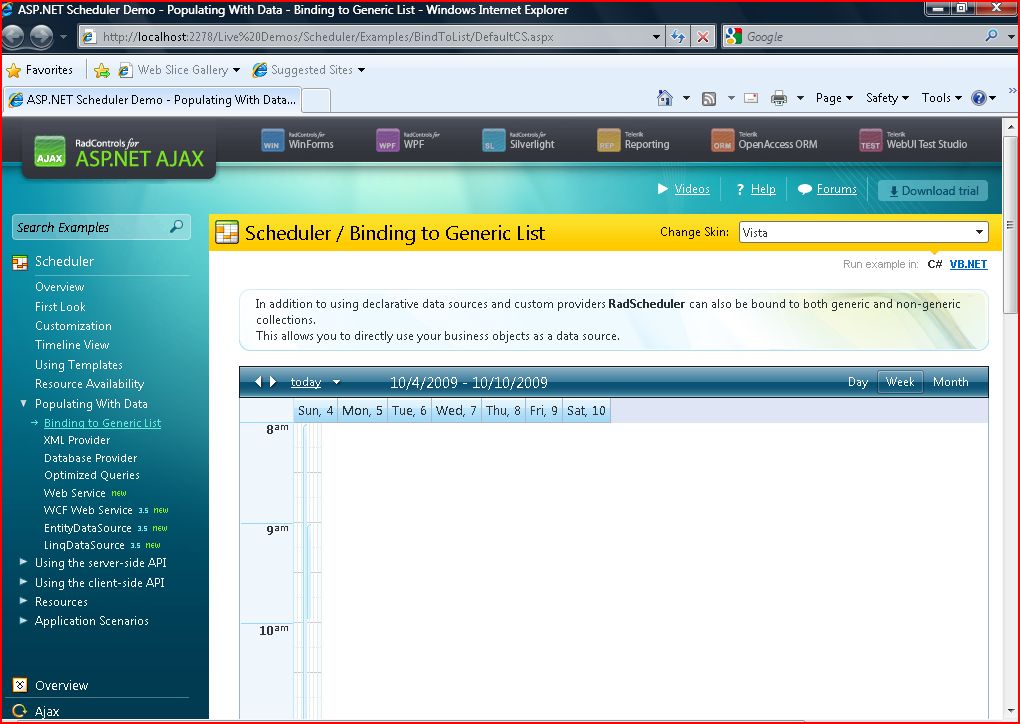
Task: Open the Tools menu
Action: (941, 98)
